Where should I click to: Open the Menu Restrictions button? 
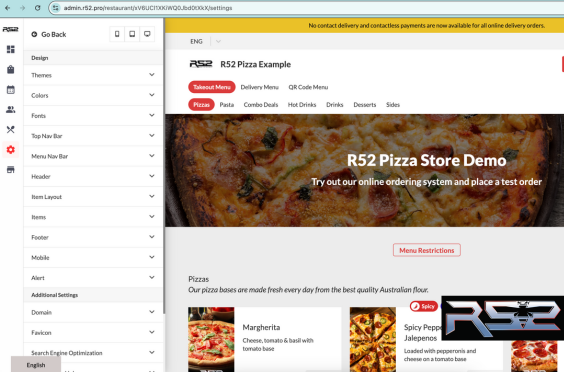pyautogui.click(x=427, y=250)
